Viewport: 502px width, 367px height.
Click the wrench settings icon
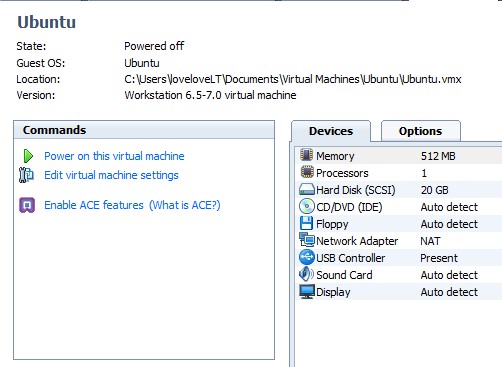click(26, 175)
